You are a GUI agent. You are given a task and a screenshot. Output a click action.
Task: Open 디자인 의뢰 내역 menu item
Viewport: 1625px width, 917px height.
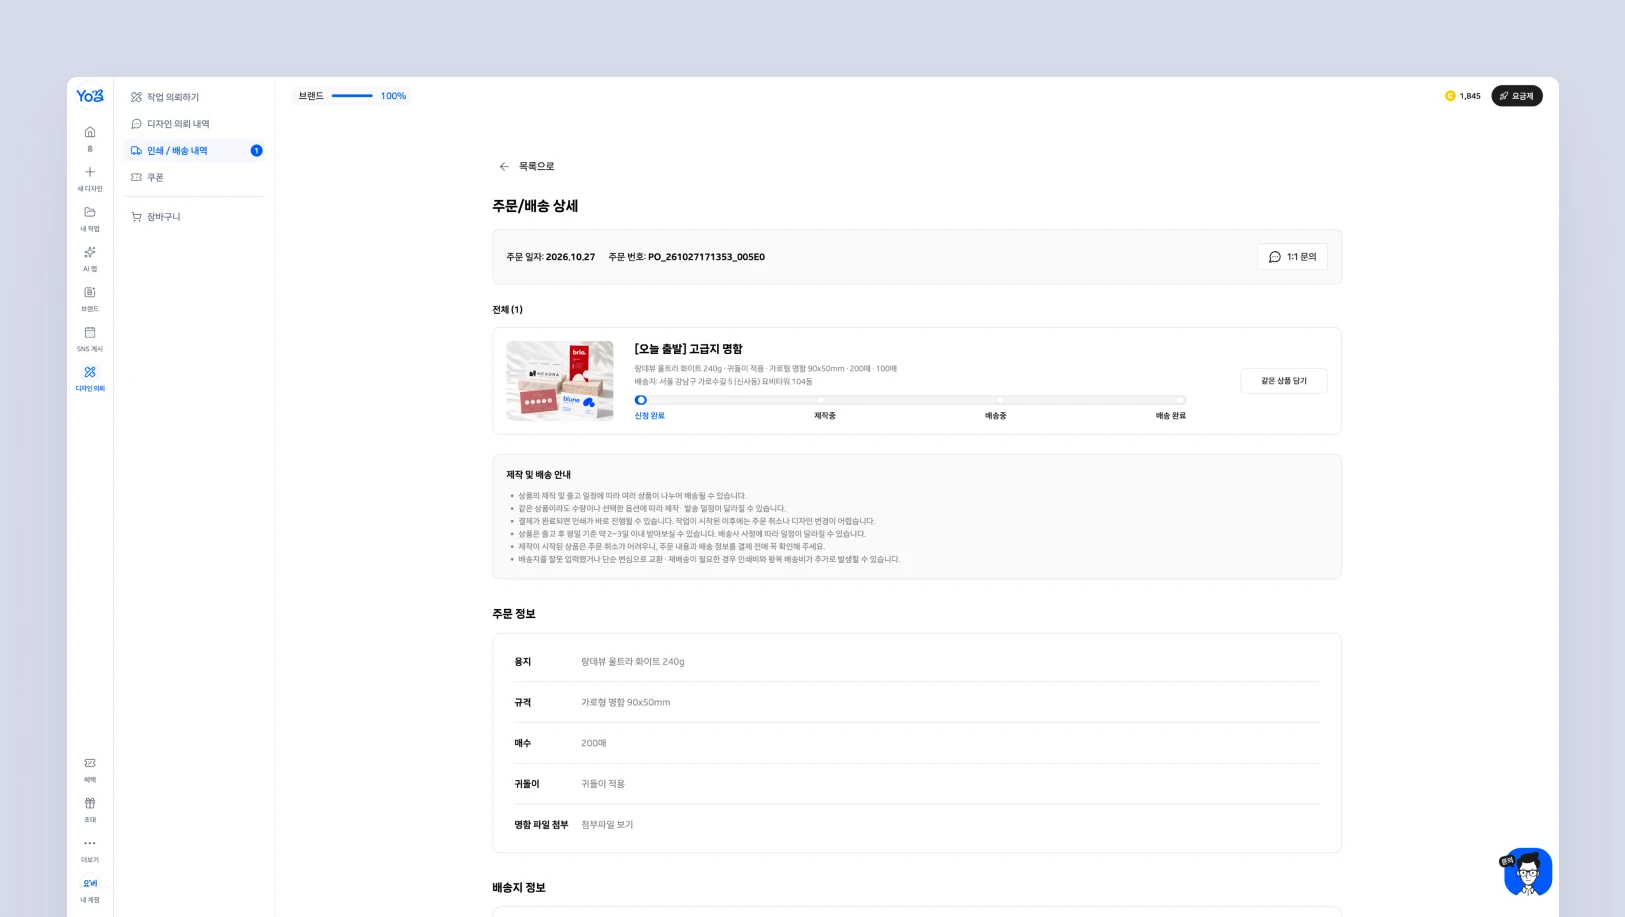[194, 124]
